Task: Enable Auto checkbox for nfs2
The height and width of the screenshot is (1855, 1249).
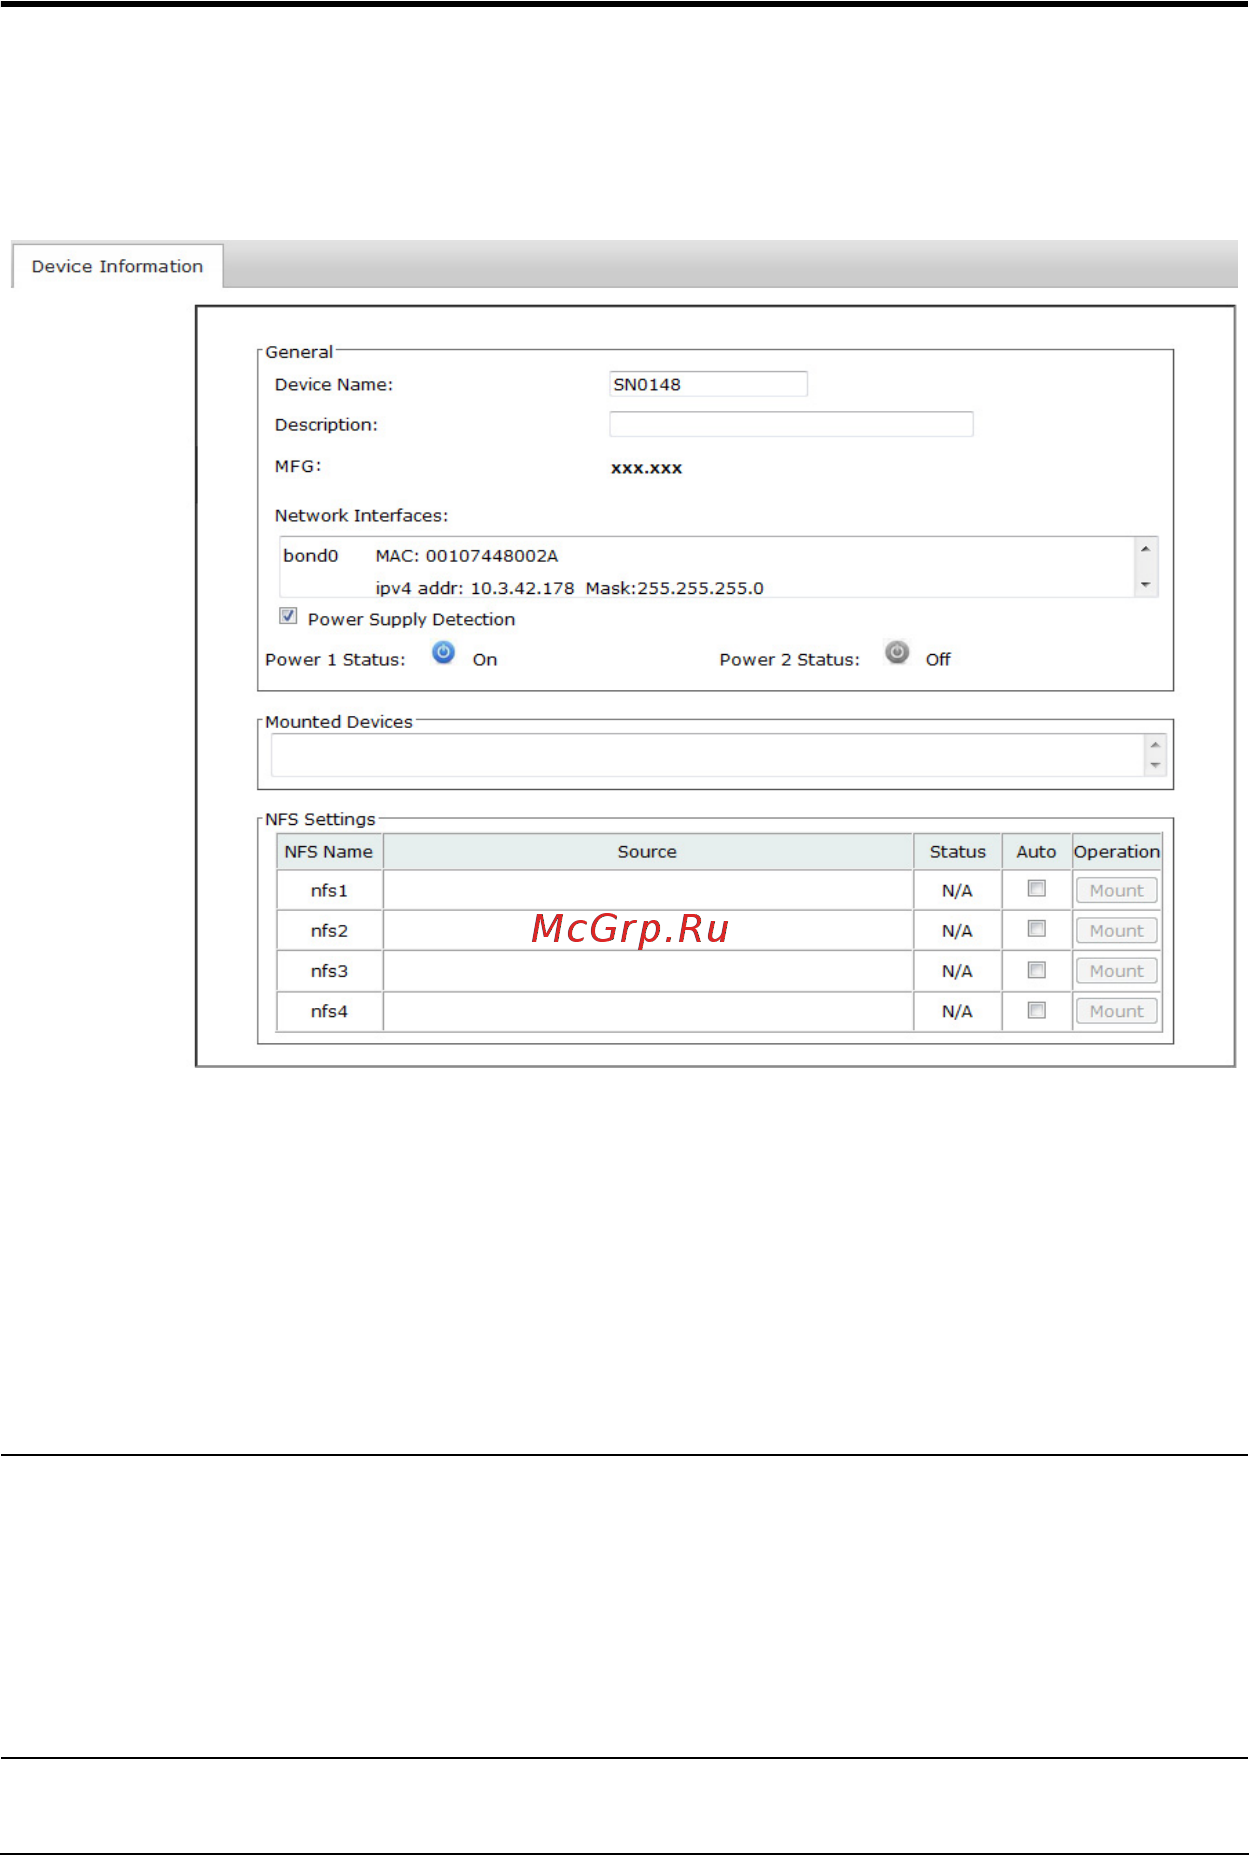Action: tap(1037, 929)
